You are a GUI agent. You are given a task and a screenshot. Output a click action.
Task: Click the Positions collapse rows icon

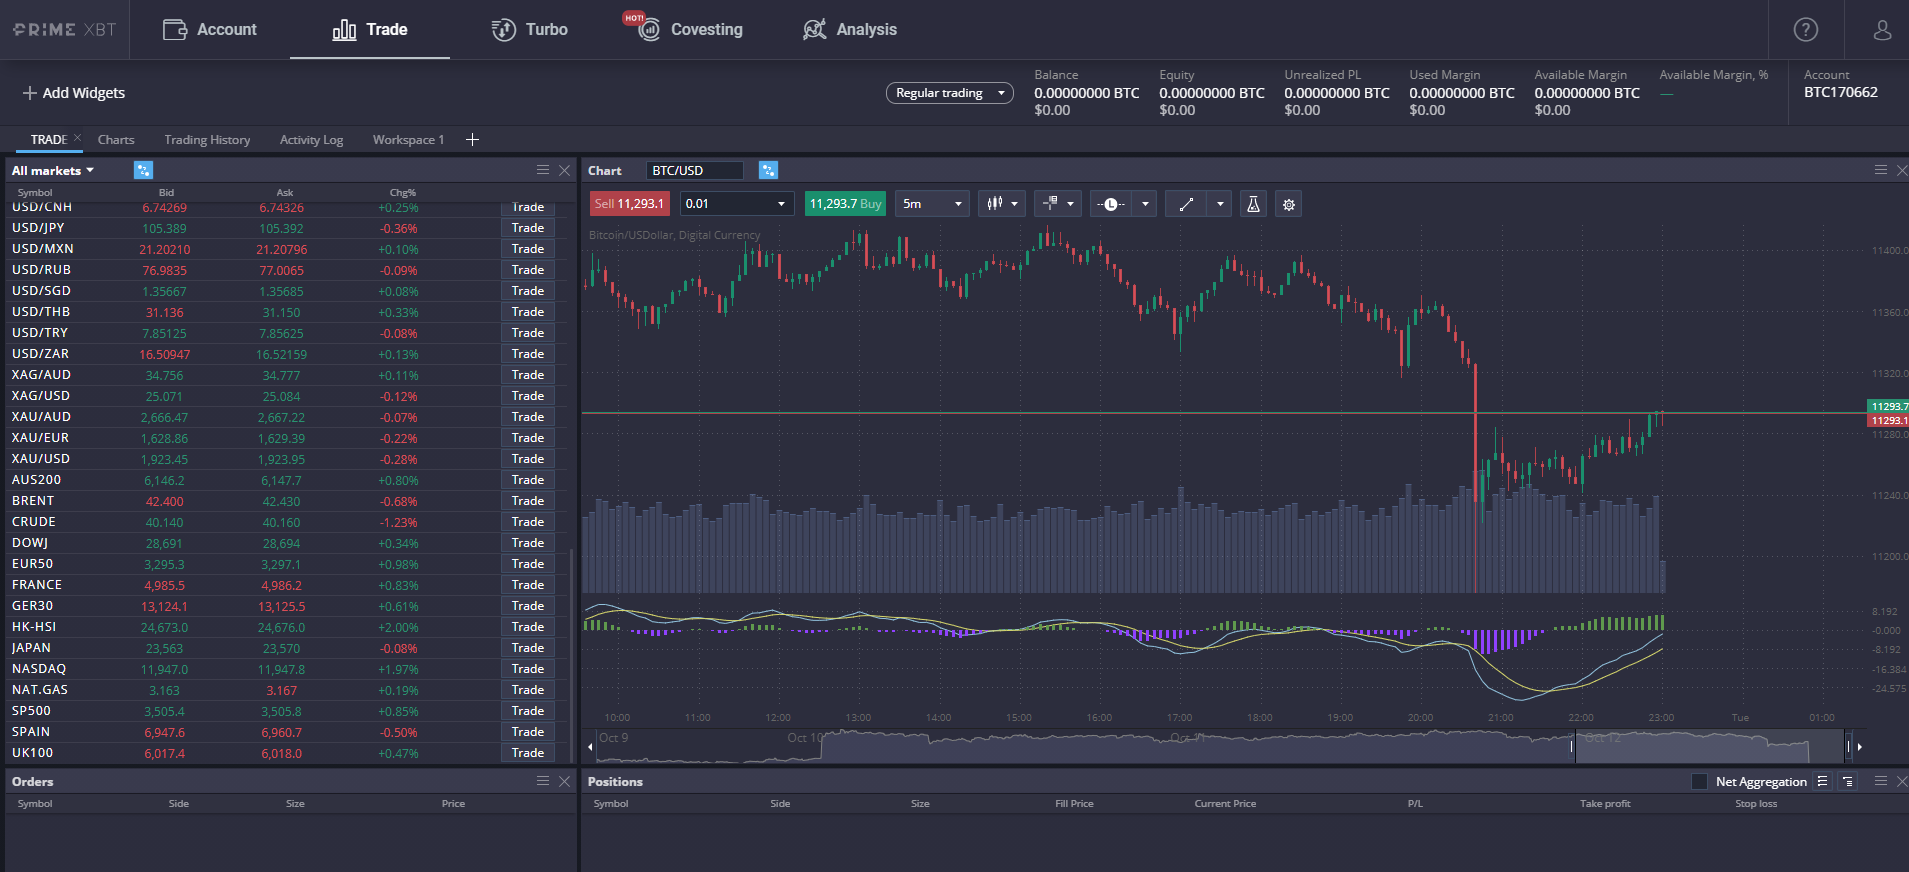click(1847, 781)
